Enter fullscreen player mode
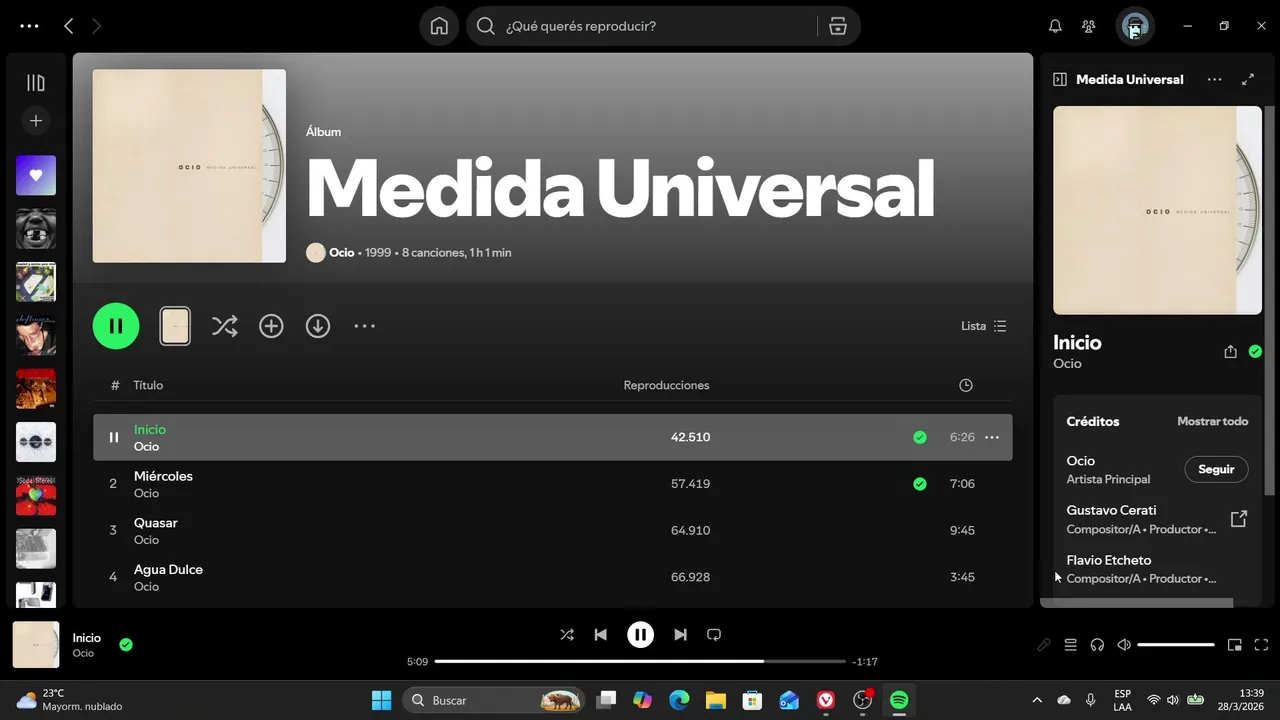 click(1261, 645)
